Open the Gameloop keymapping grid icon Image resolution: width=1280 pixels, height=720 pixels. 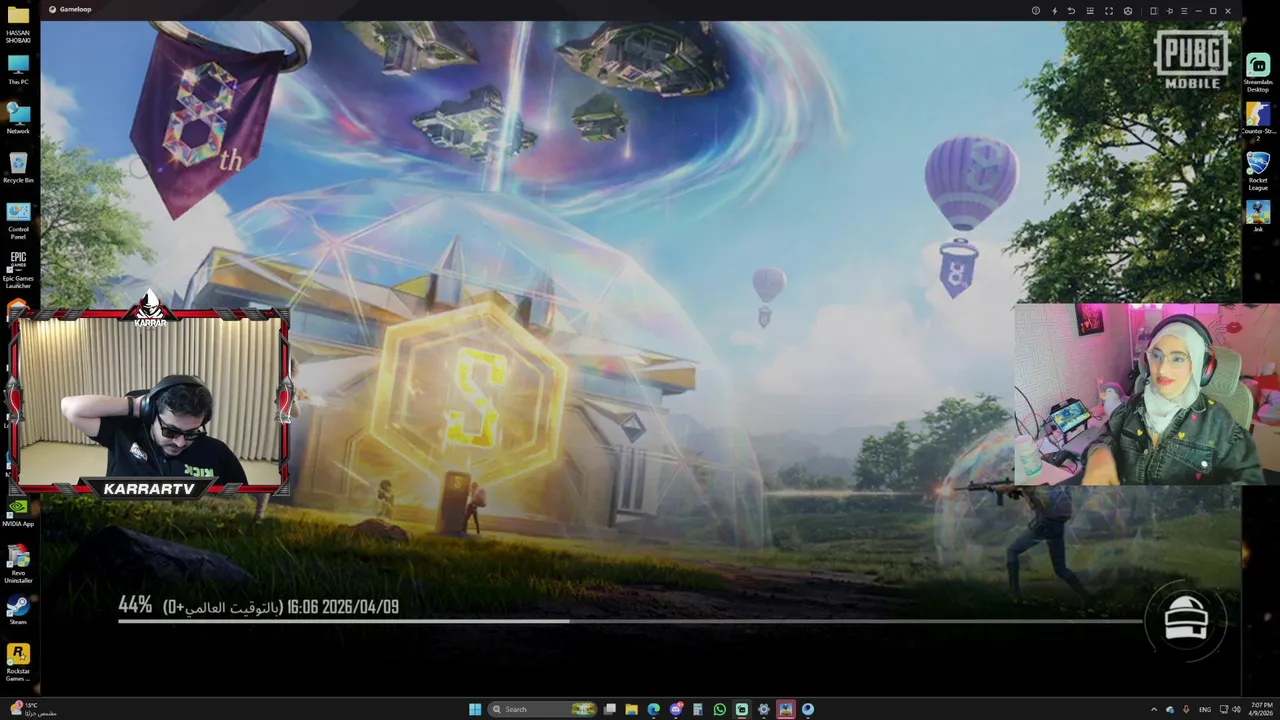[1089, 11]
